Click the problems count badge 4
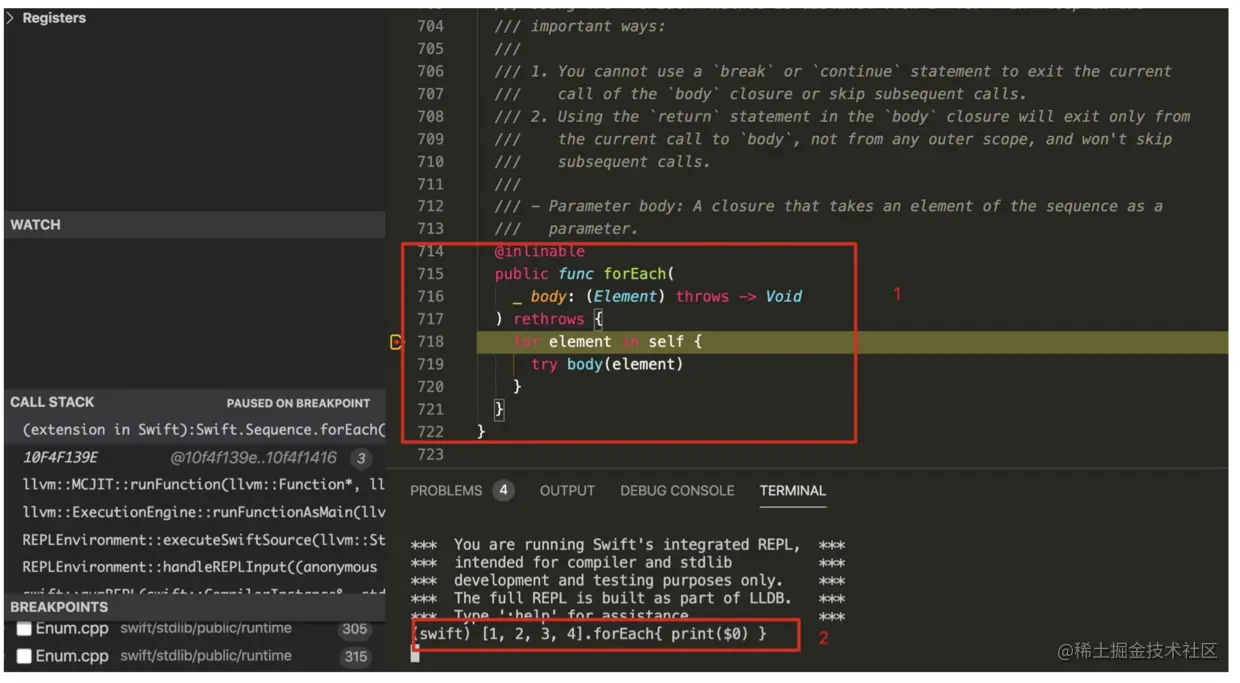The width and height of the screenshot is (1240, 683). coord(504,491)
